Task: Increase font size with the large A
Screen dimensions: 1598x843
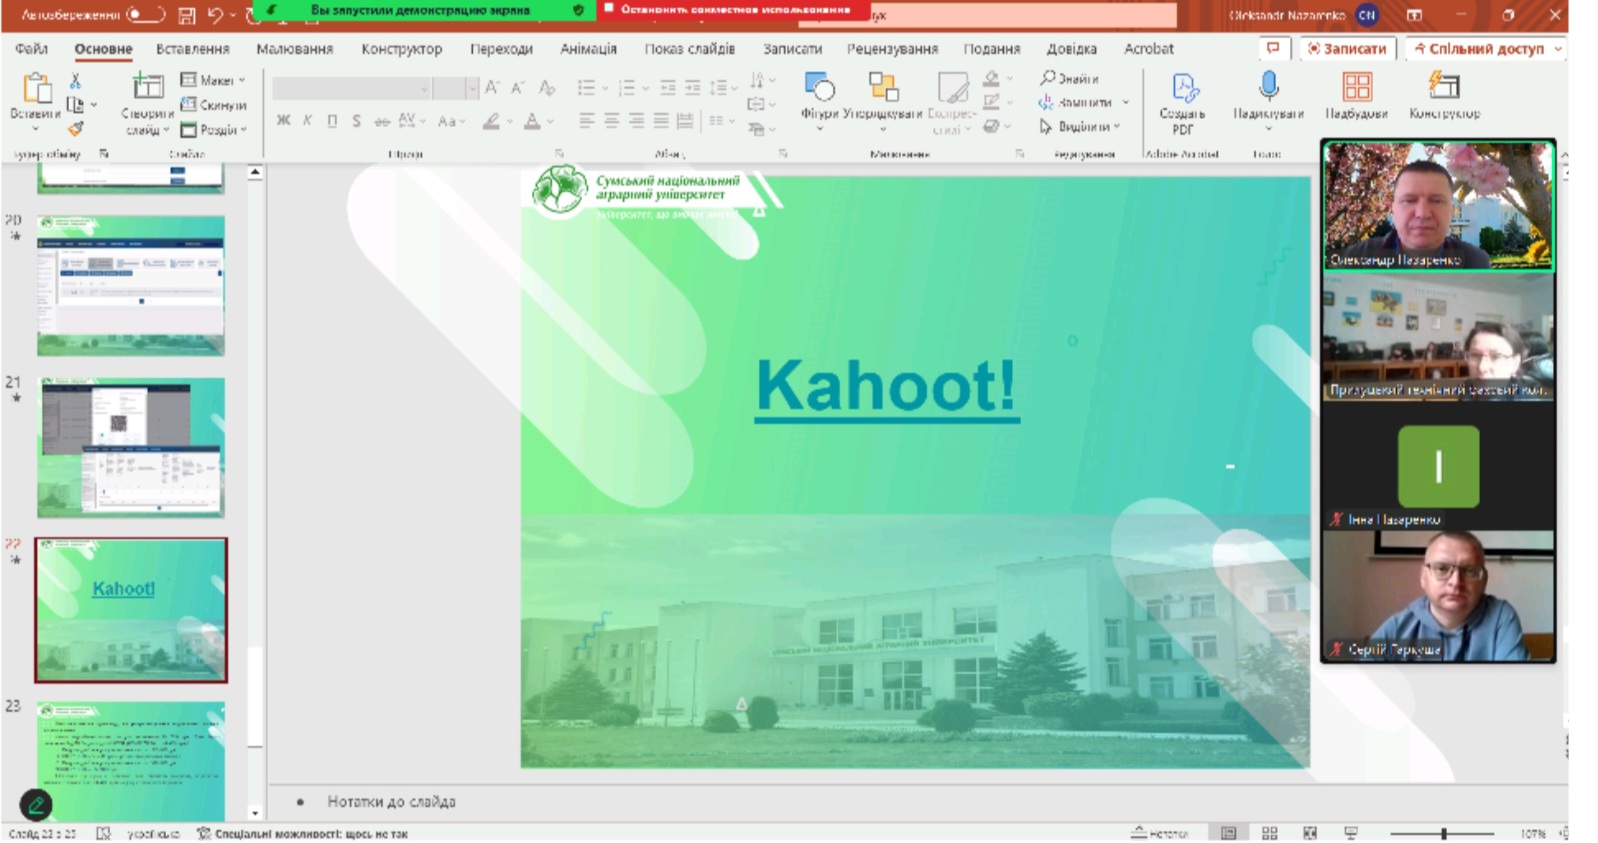Action: [492, 88]
